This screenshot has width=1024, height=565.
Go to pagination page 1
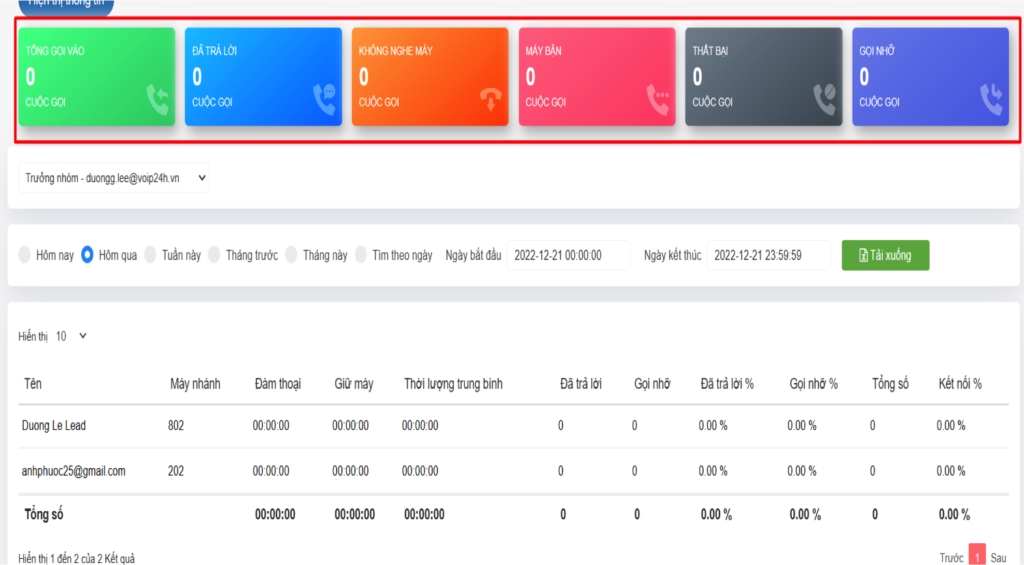(x=977, y=556)
